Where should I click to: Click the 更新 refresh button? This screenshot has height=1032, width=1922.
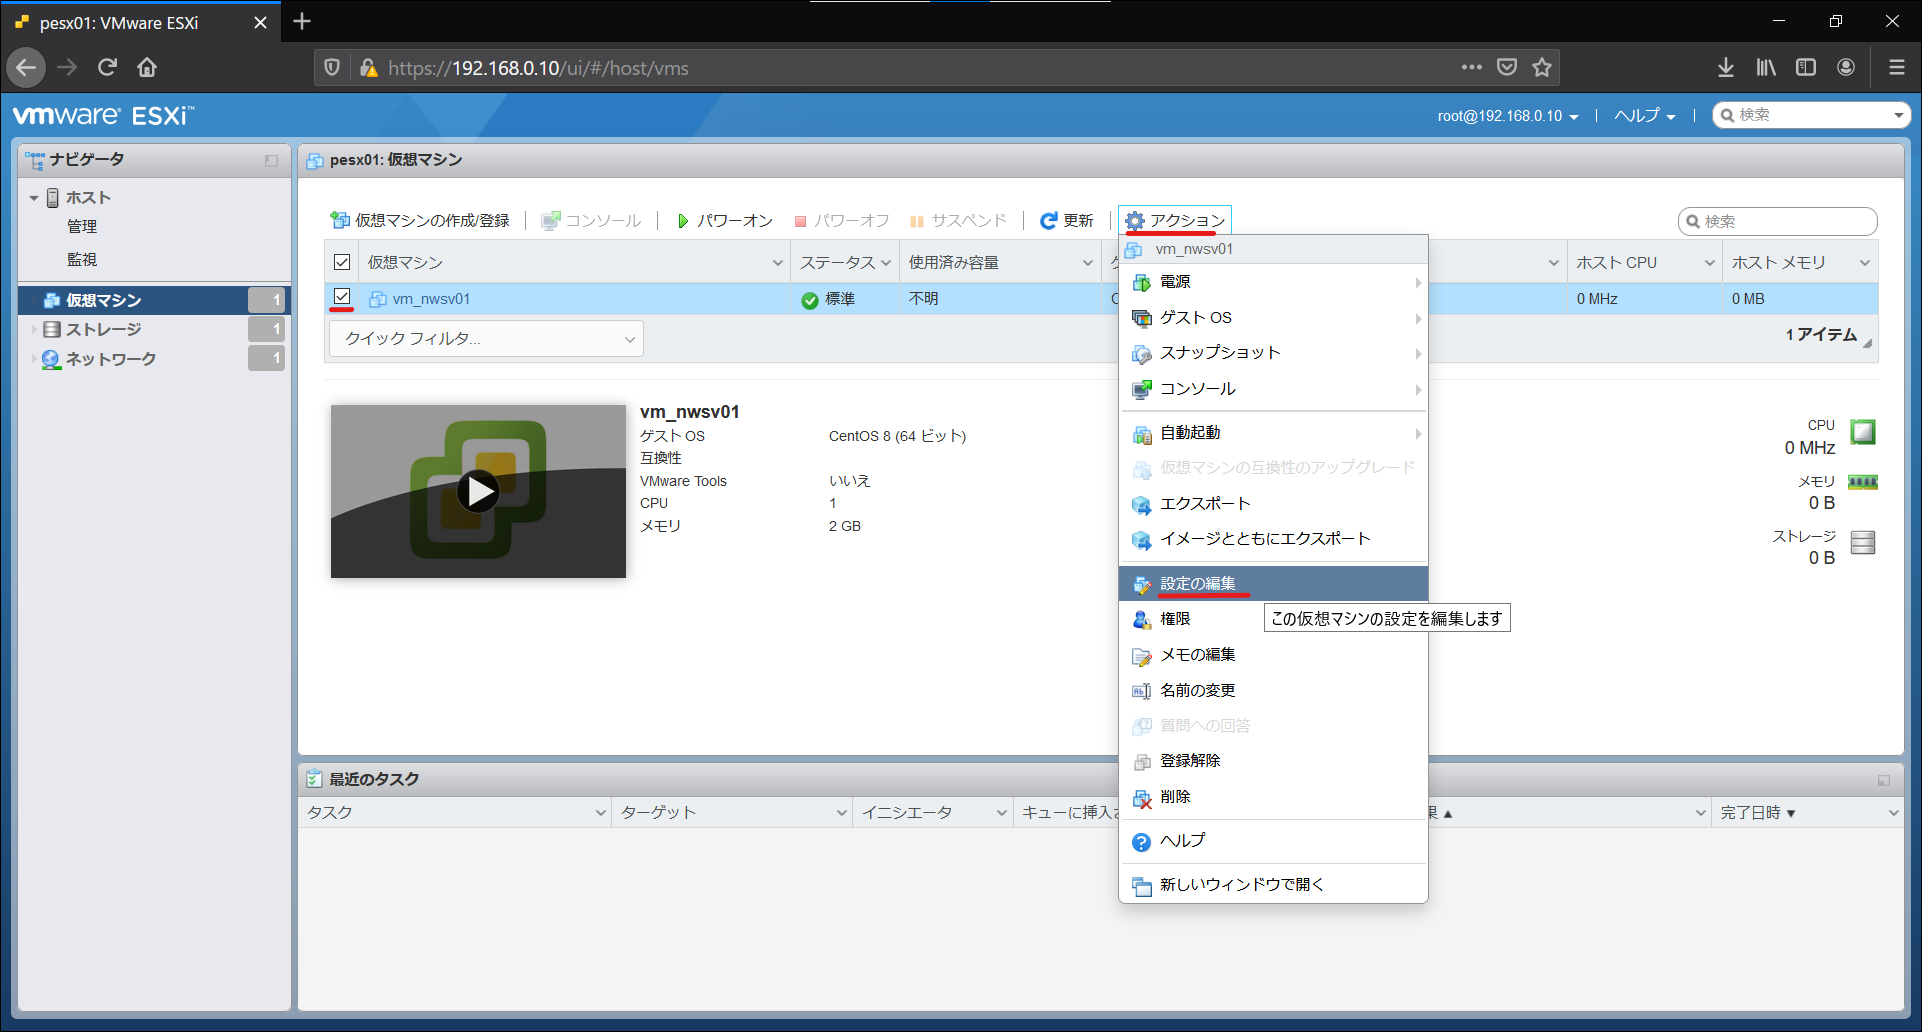point(1067,221)
